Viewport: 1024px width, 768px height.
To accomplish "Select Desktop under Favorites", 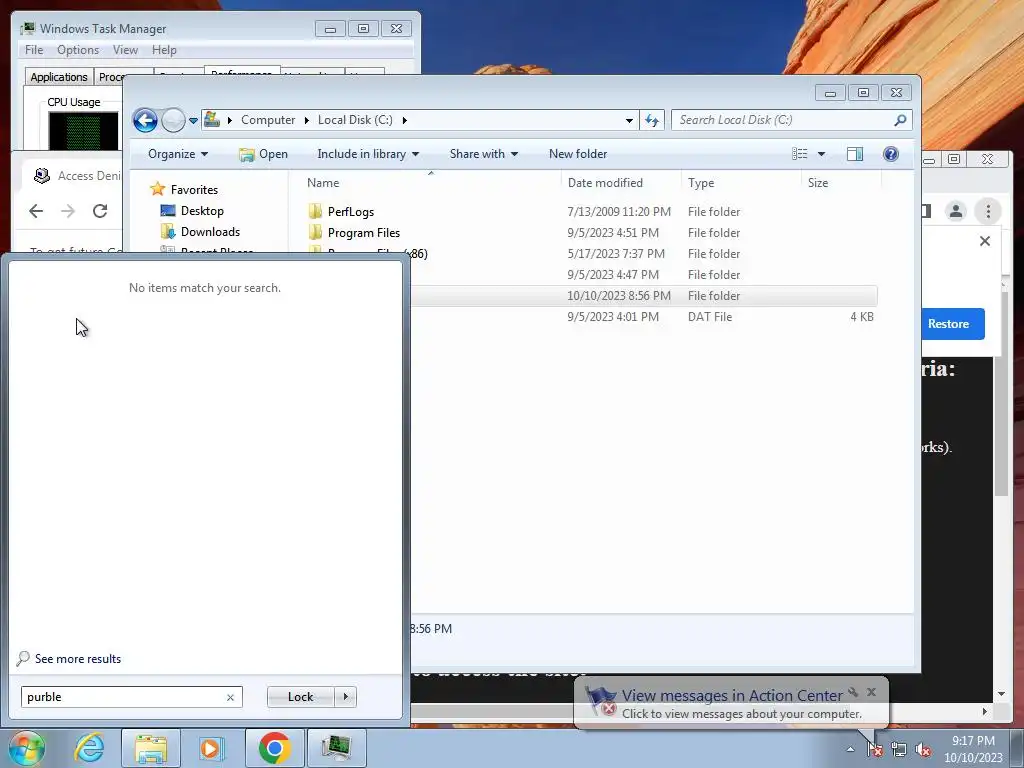I will pyautogui.click(x=202, y=211).
